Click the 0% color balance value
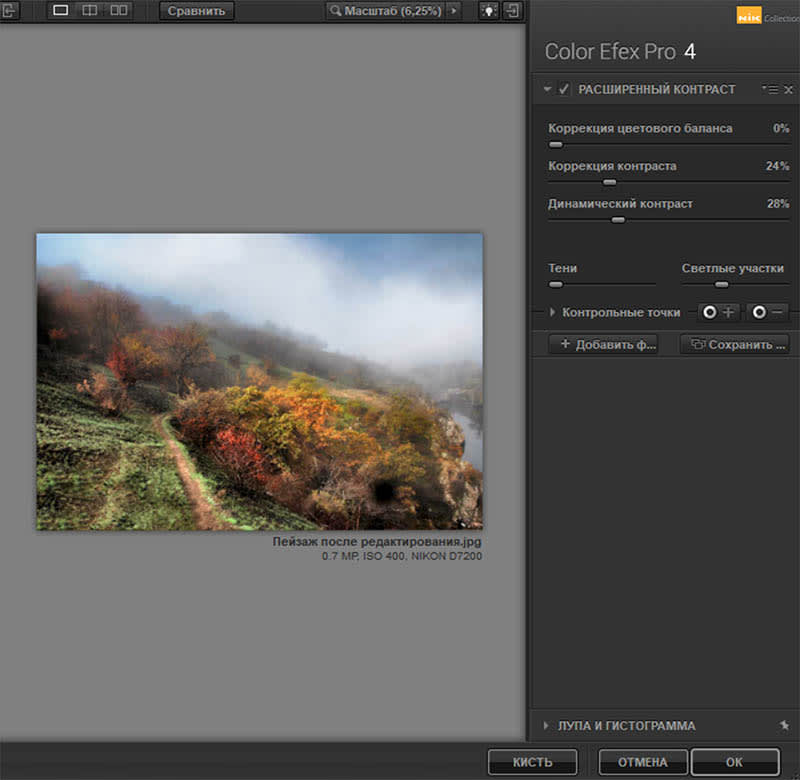 [x=781, y=128]
